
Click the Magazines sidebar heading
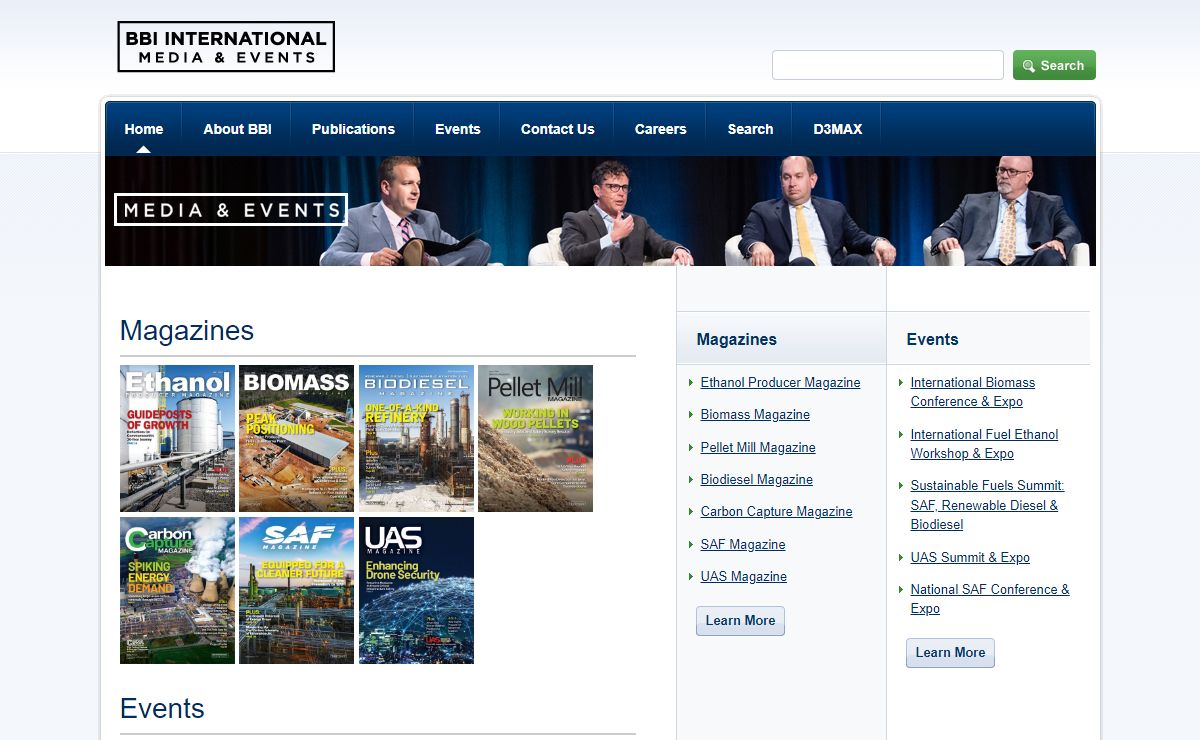pyautogui.click(x=736, y=339)
